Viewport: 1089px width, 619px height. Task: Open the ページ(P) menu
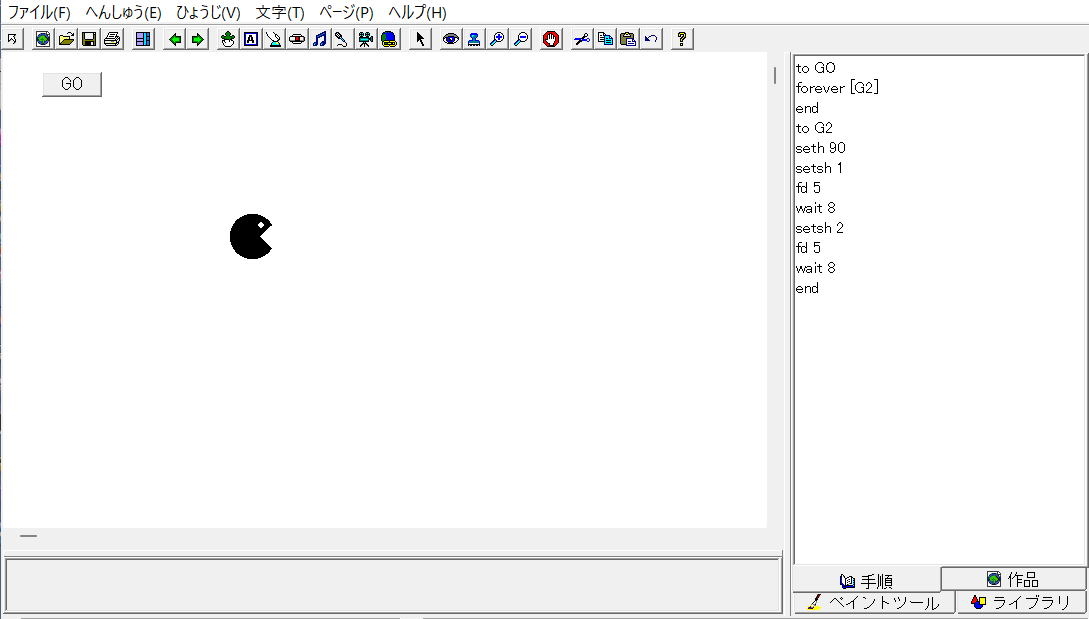(346, 13)
